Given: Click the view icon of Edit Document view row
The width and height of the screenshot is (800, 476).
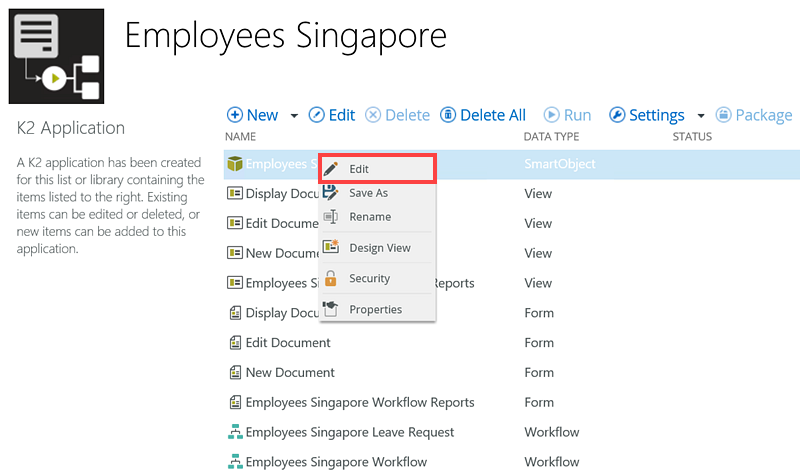Looking at the screenshot, I should (235, 223).
